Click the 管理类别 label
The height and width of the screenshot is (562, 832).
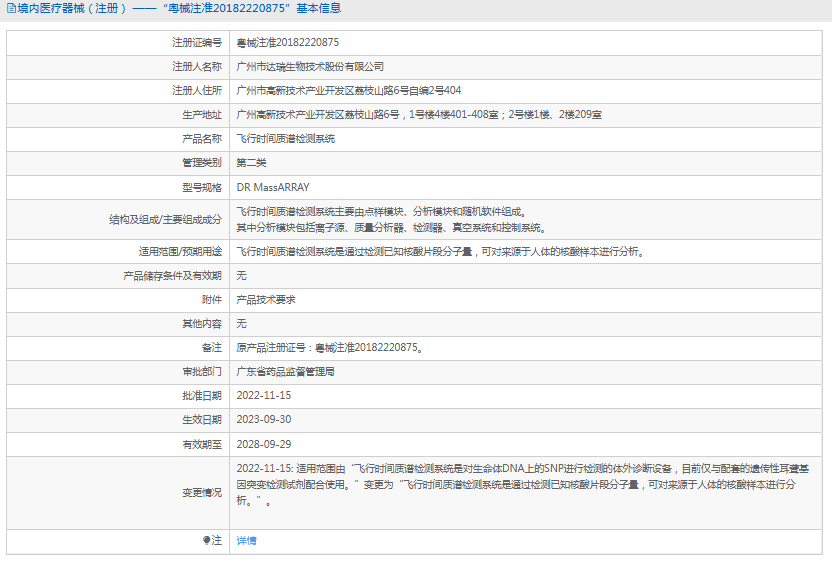(202, 163)
